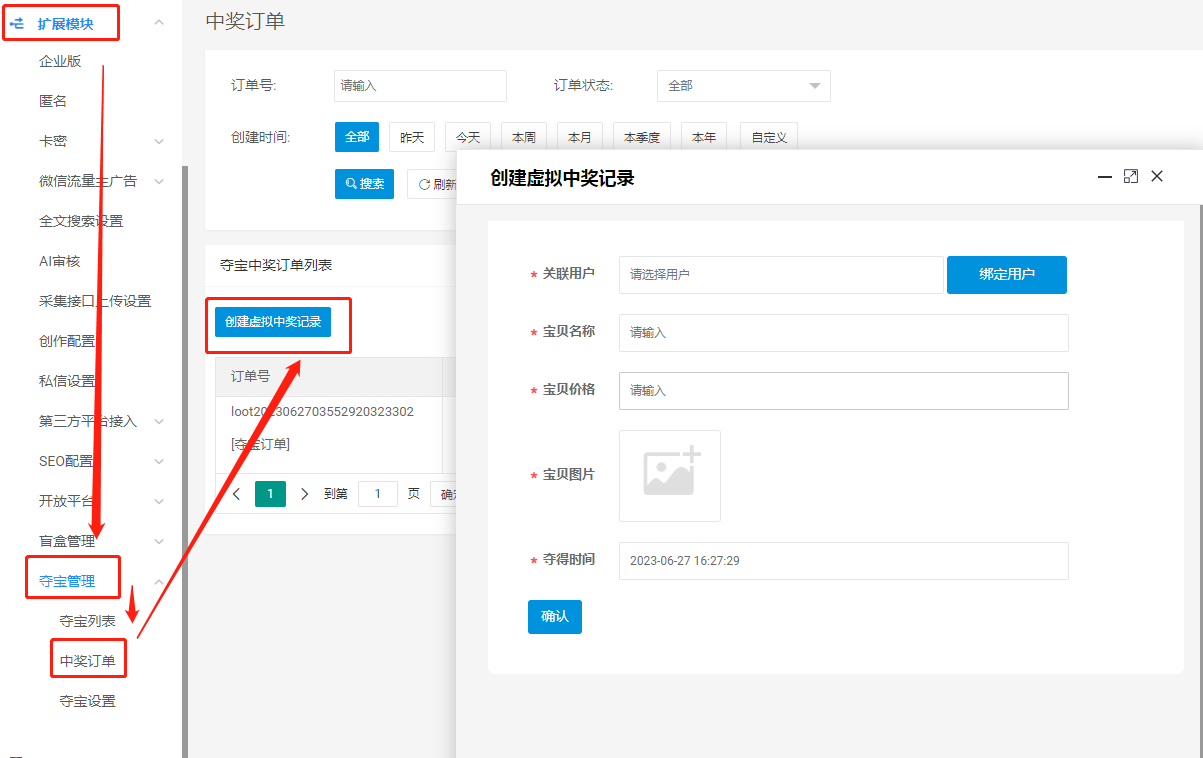Open the 订单状态 dropdown
Image resolution: width=1203 pixels, height=758 pixels.
tap(743, 86)
